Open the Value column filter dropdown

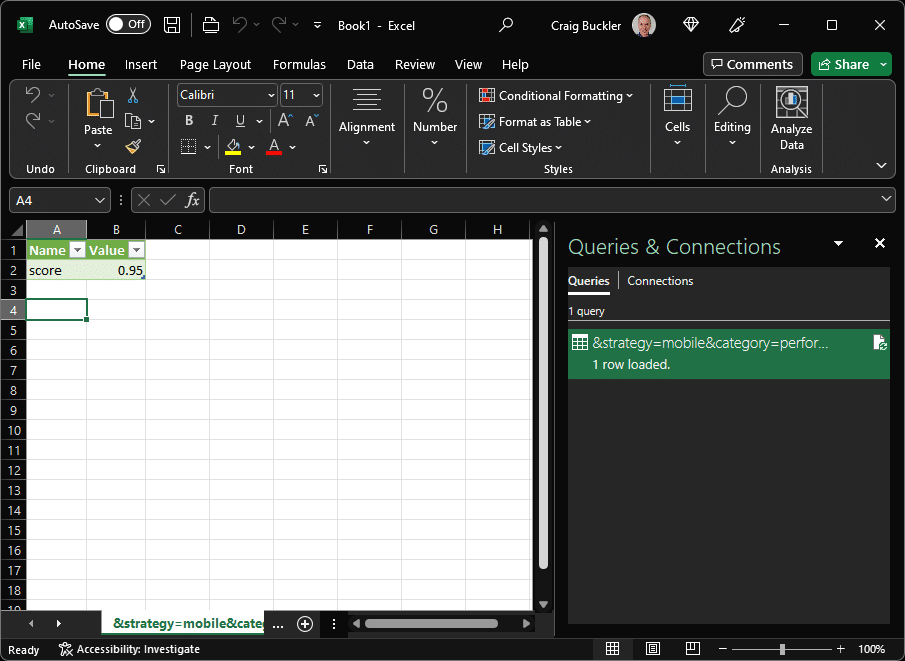point(136,250)
